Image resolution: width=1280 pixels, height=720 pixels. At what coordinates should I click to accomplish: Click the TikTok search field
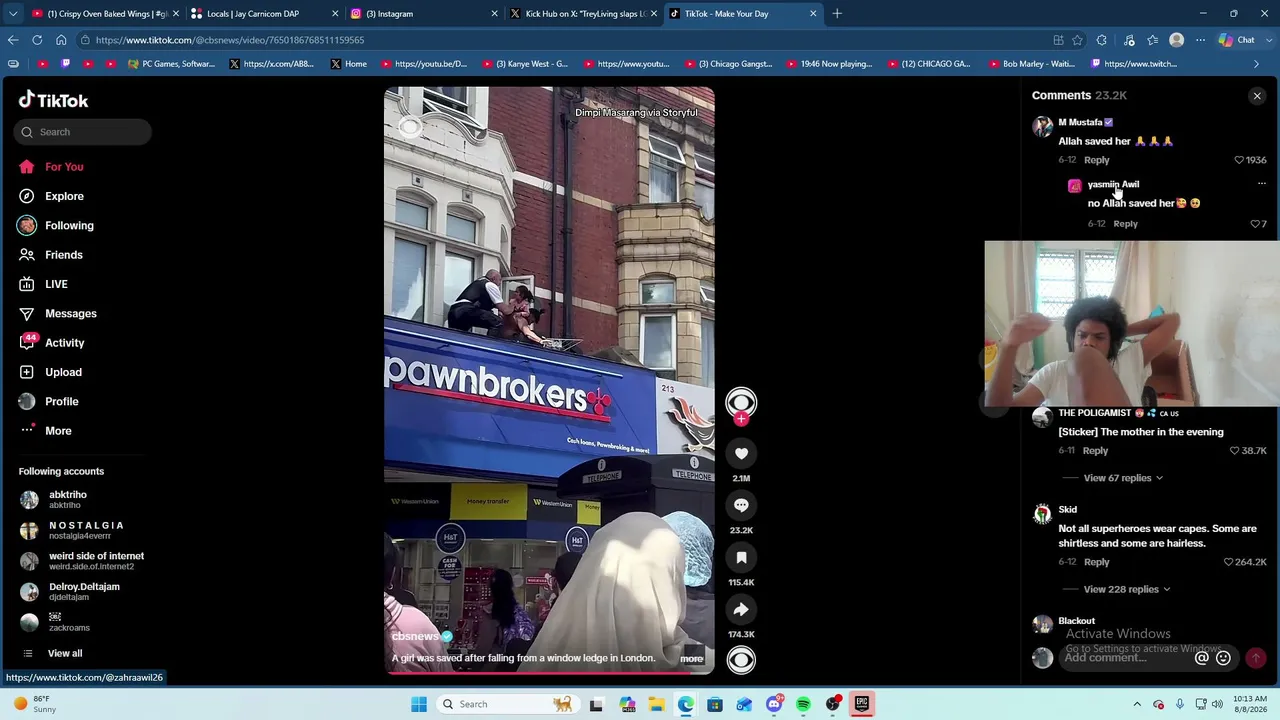pyautogui.click(x=84, y=132)
